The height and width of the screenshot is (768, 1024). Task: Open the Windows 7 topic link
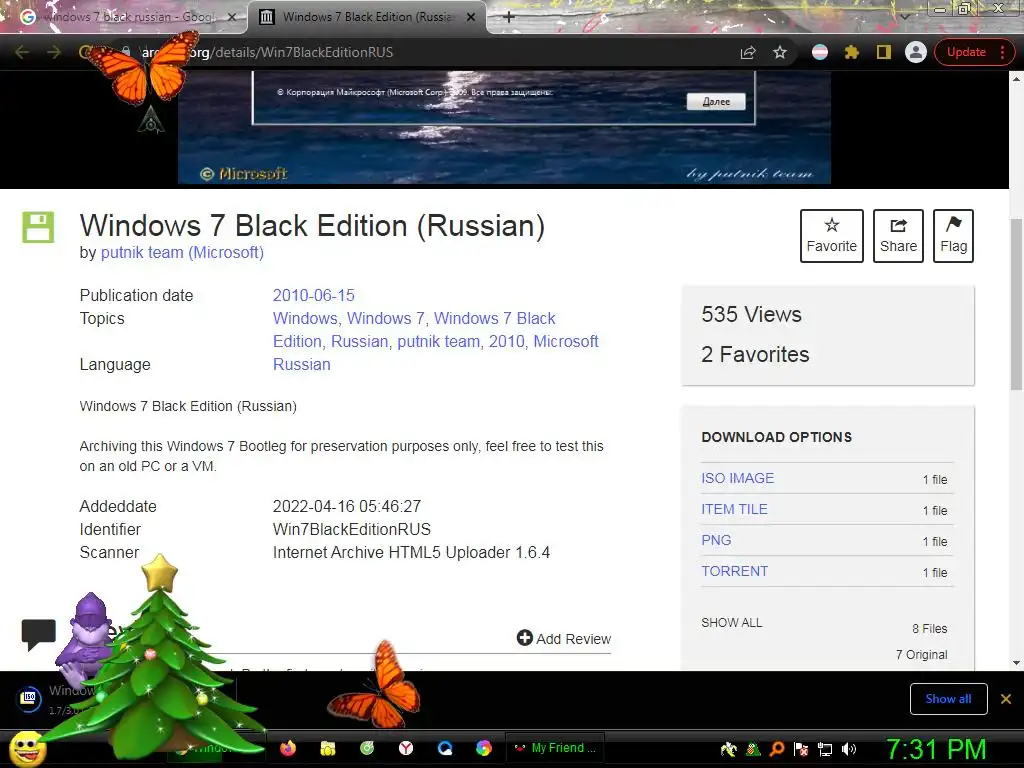pyautogui.click(x=385, y=318)
